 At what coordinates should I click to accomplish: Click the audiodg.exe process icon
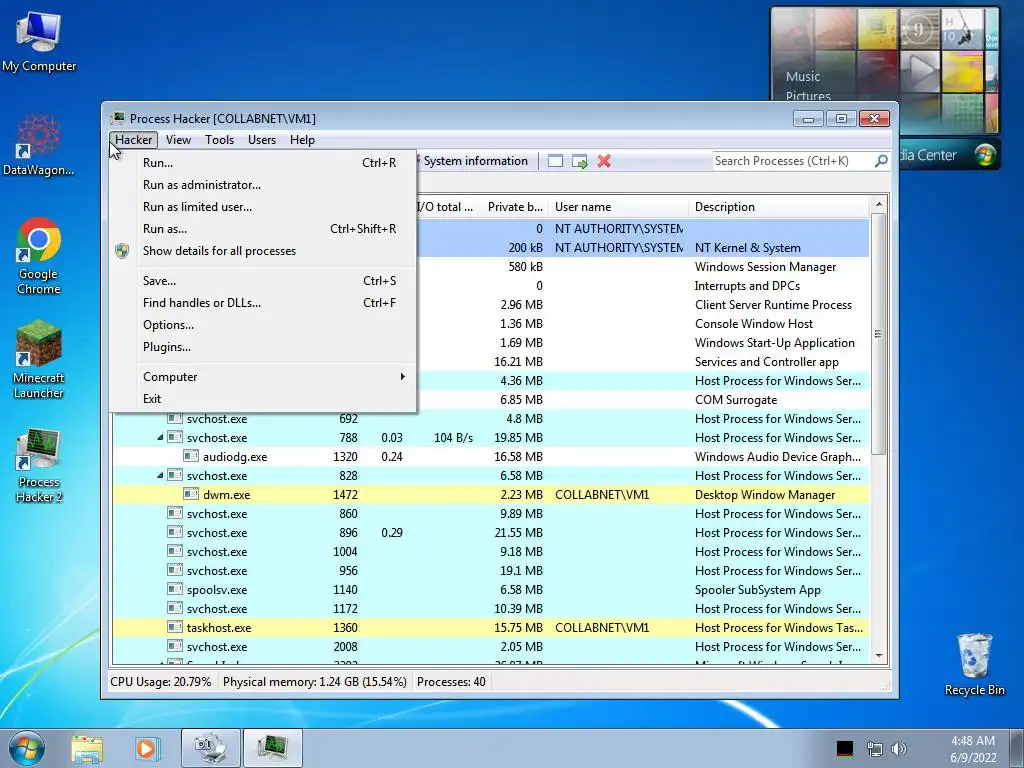191,456
